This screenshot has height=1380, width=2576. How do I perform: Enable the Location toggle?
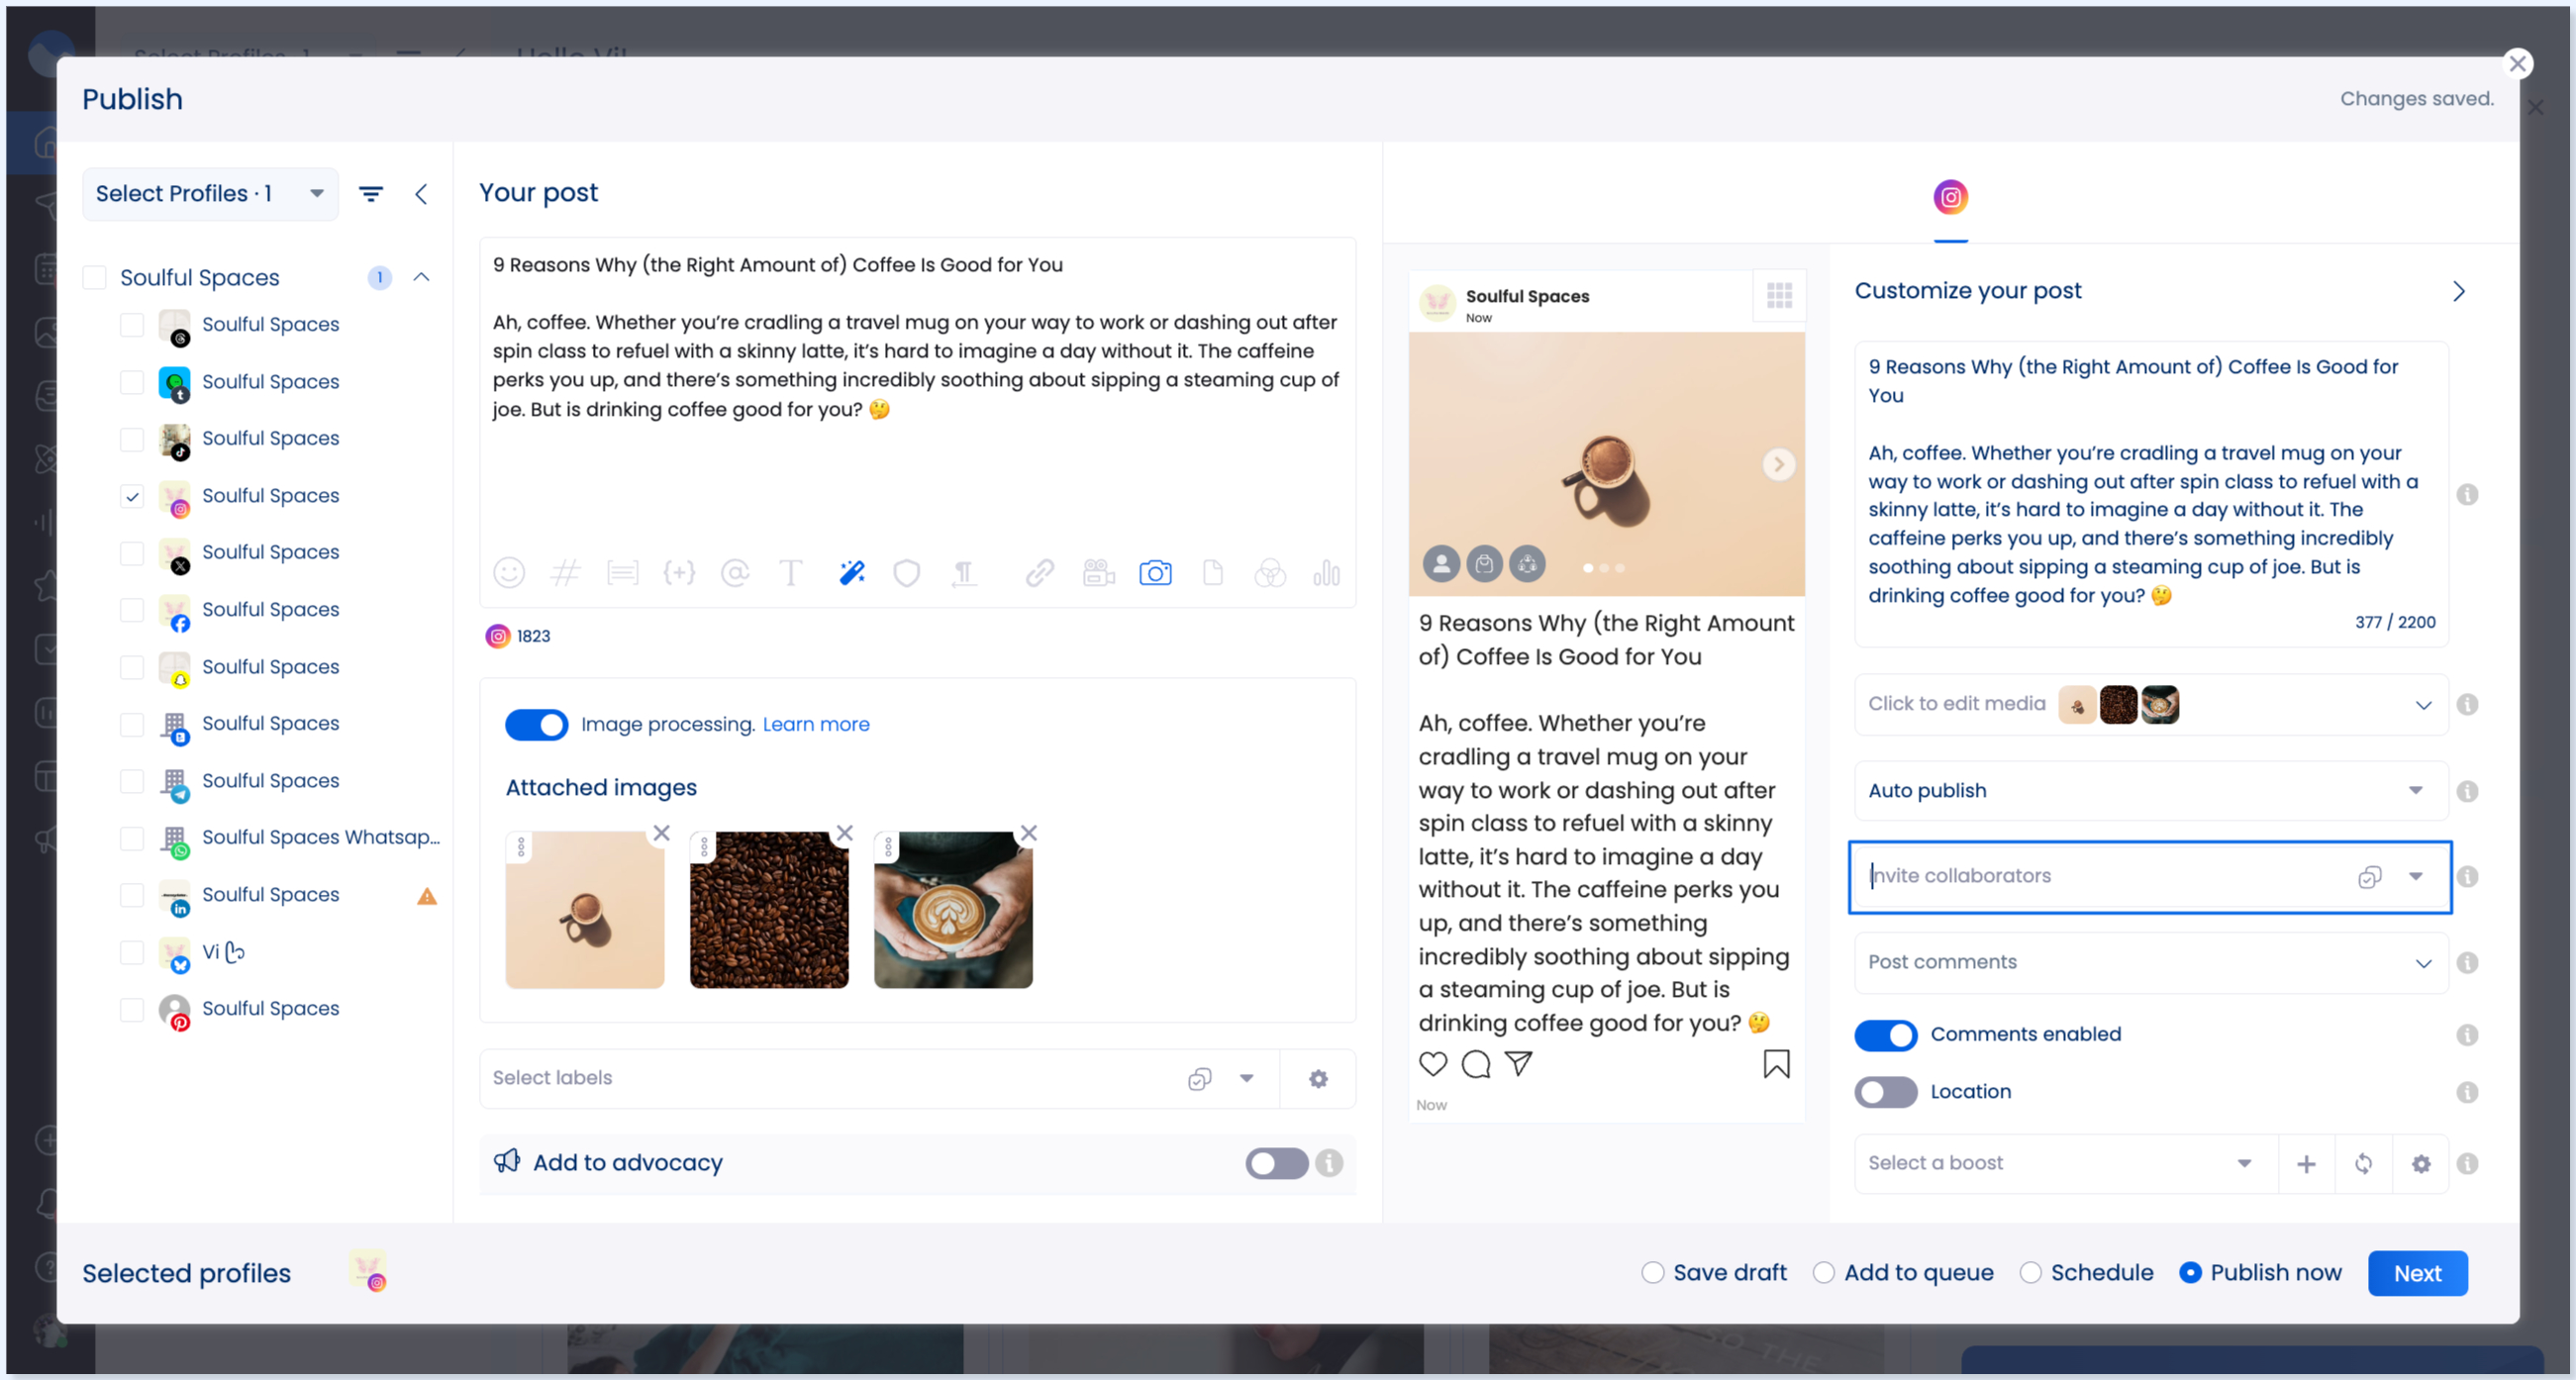pyautogui.click(x=1886, y=1092)
